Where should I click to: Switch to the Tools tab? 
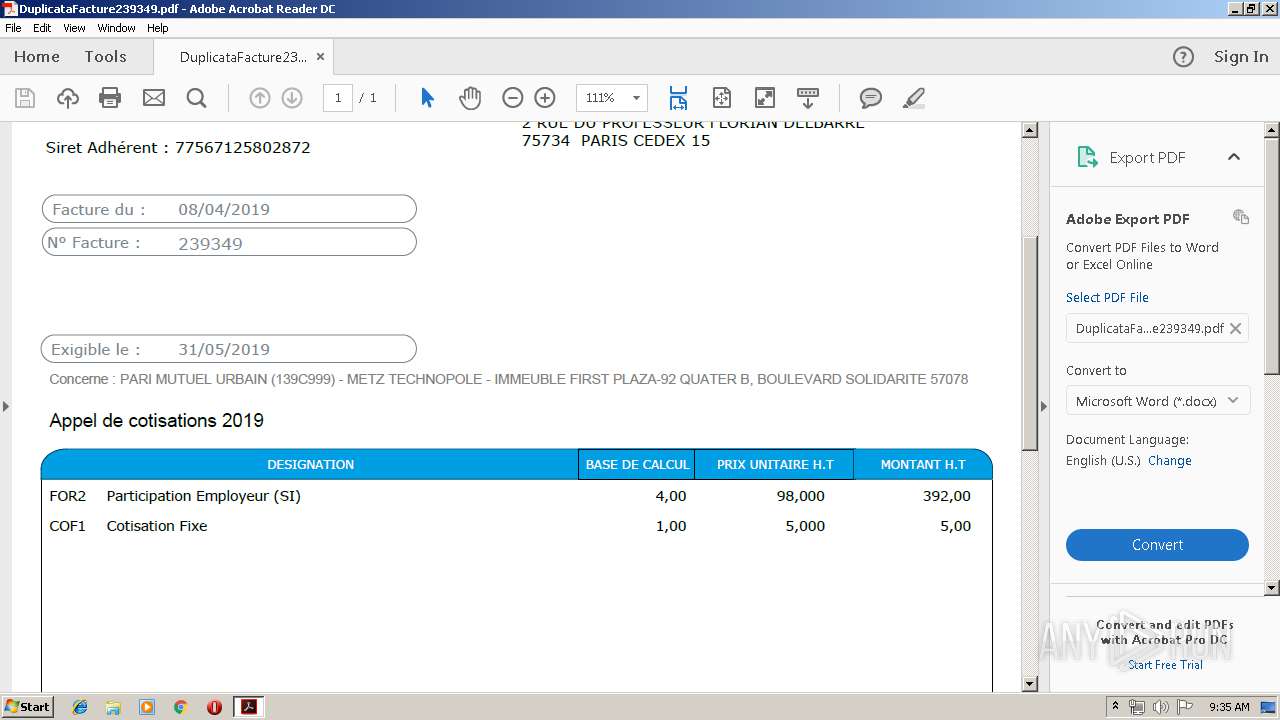tap(105, 57)
